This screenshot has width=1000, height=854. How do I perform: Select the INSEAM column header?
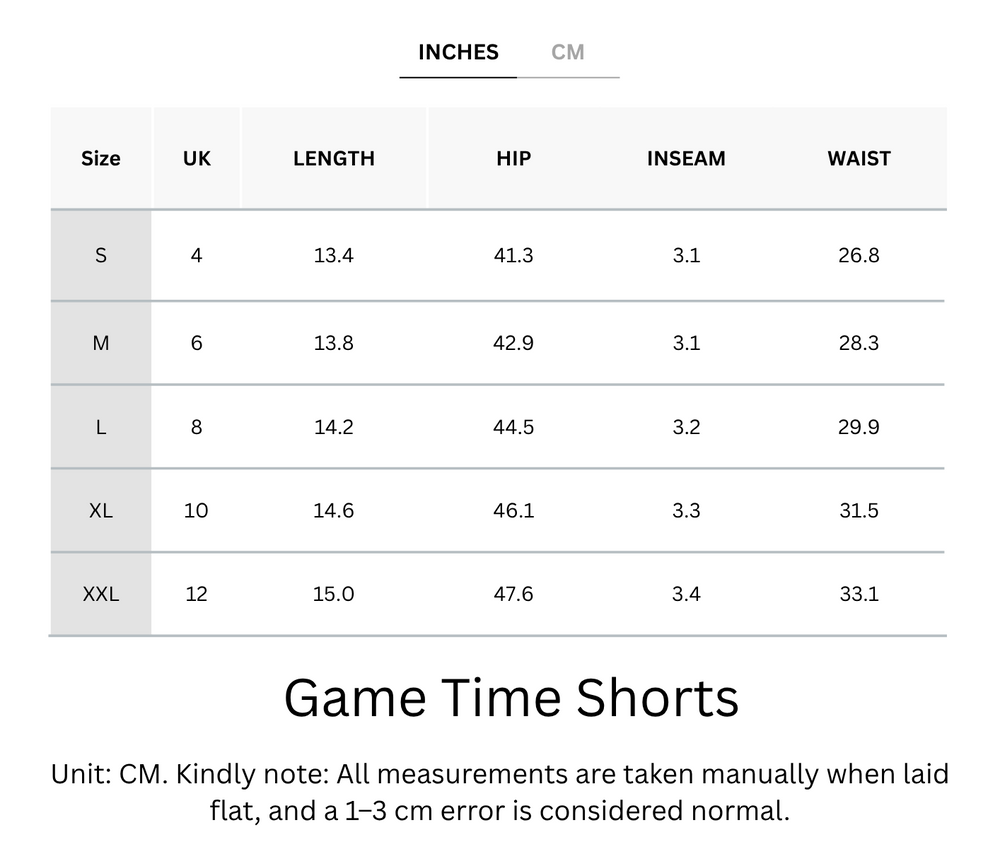pyautogui.click(x=686, y=158)
